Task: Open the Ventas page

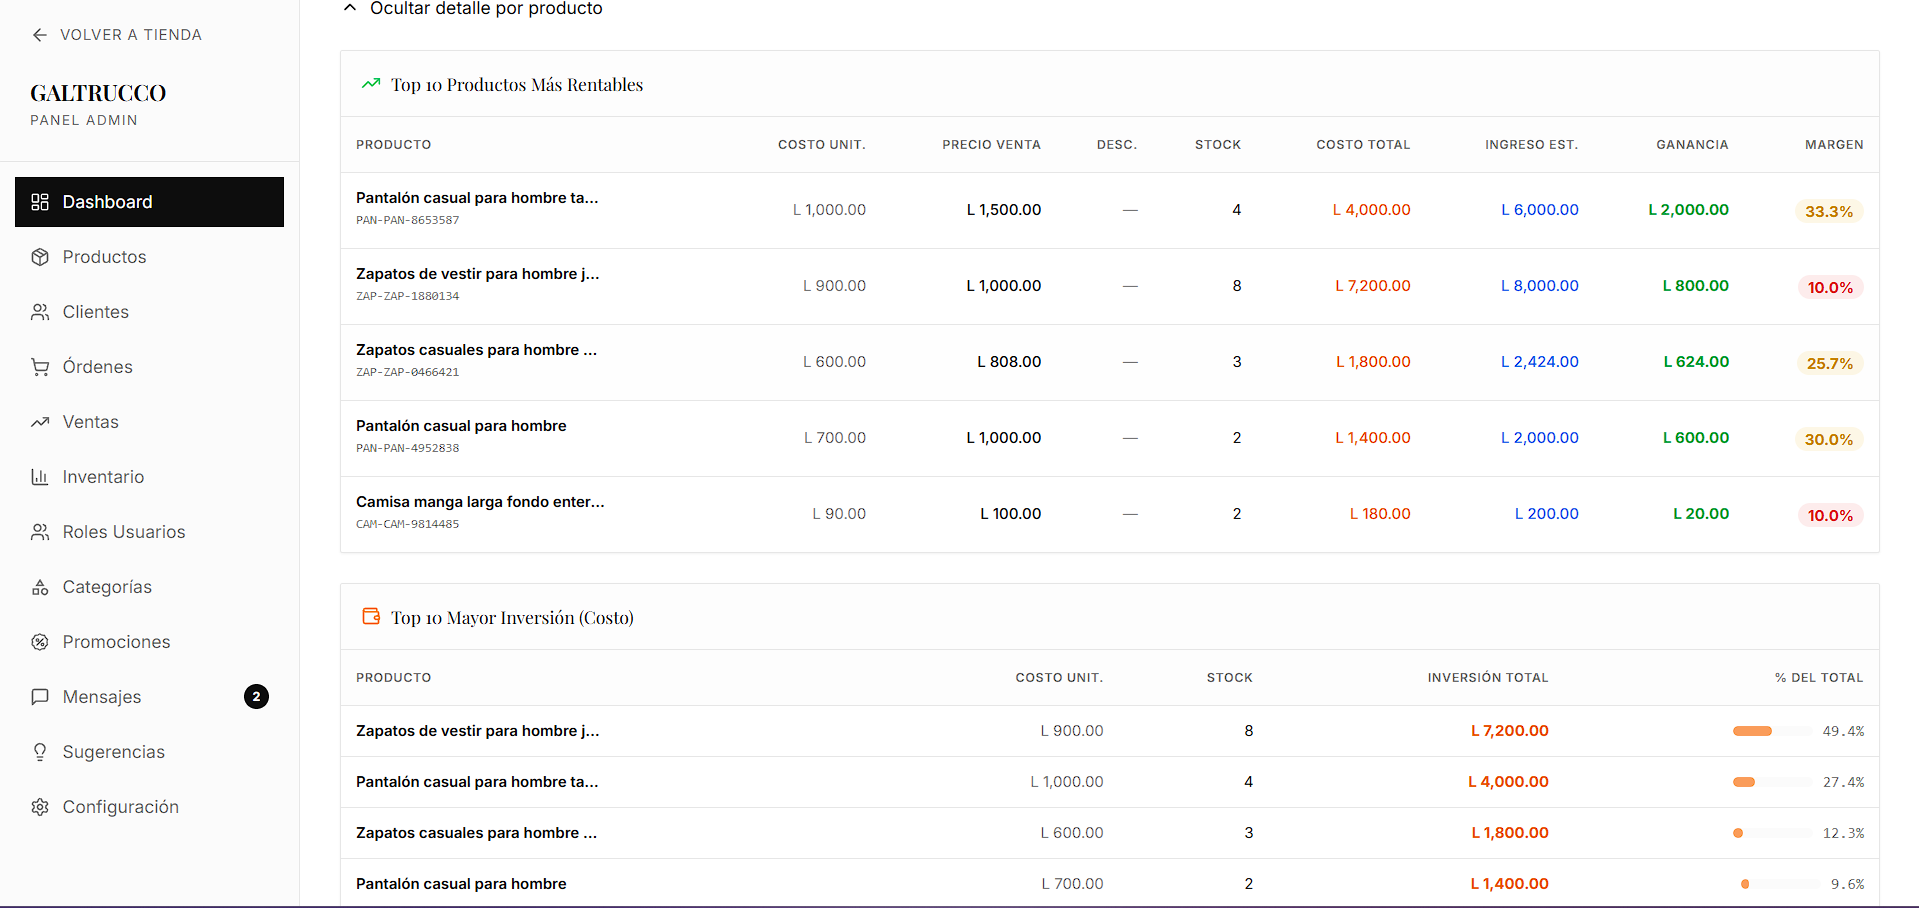Action: [x=91, y=422]
